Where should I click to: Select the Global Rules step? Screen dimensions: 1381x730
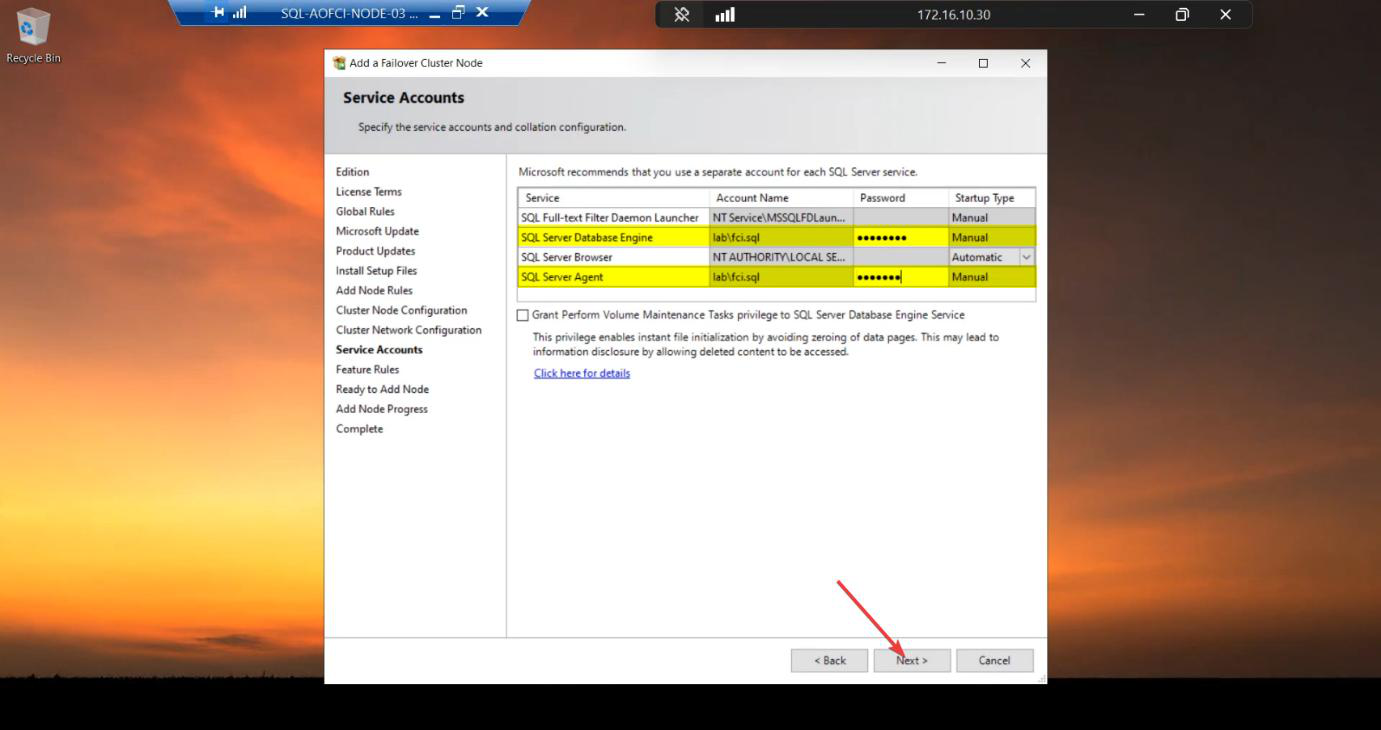tap(365, 212)
